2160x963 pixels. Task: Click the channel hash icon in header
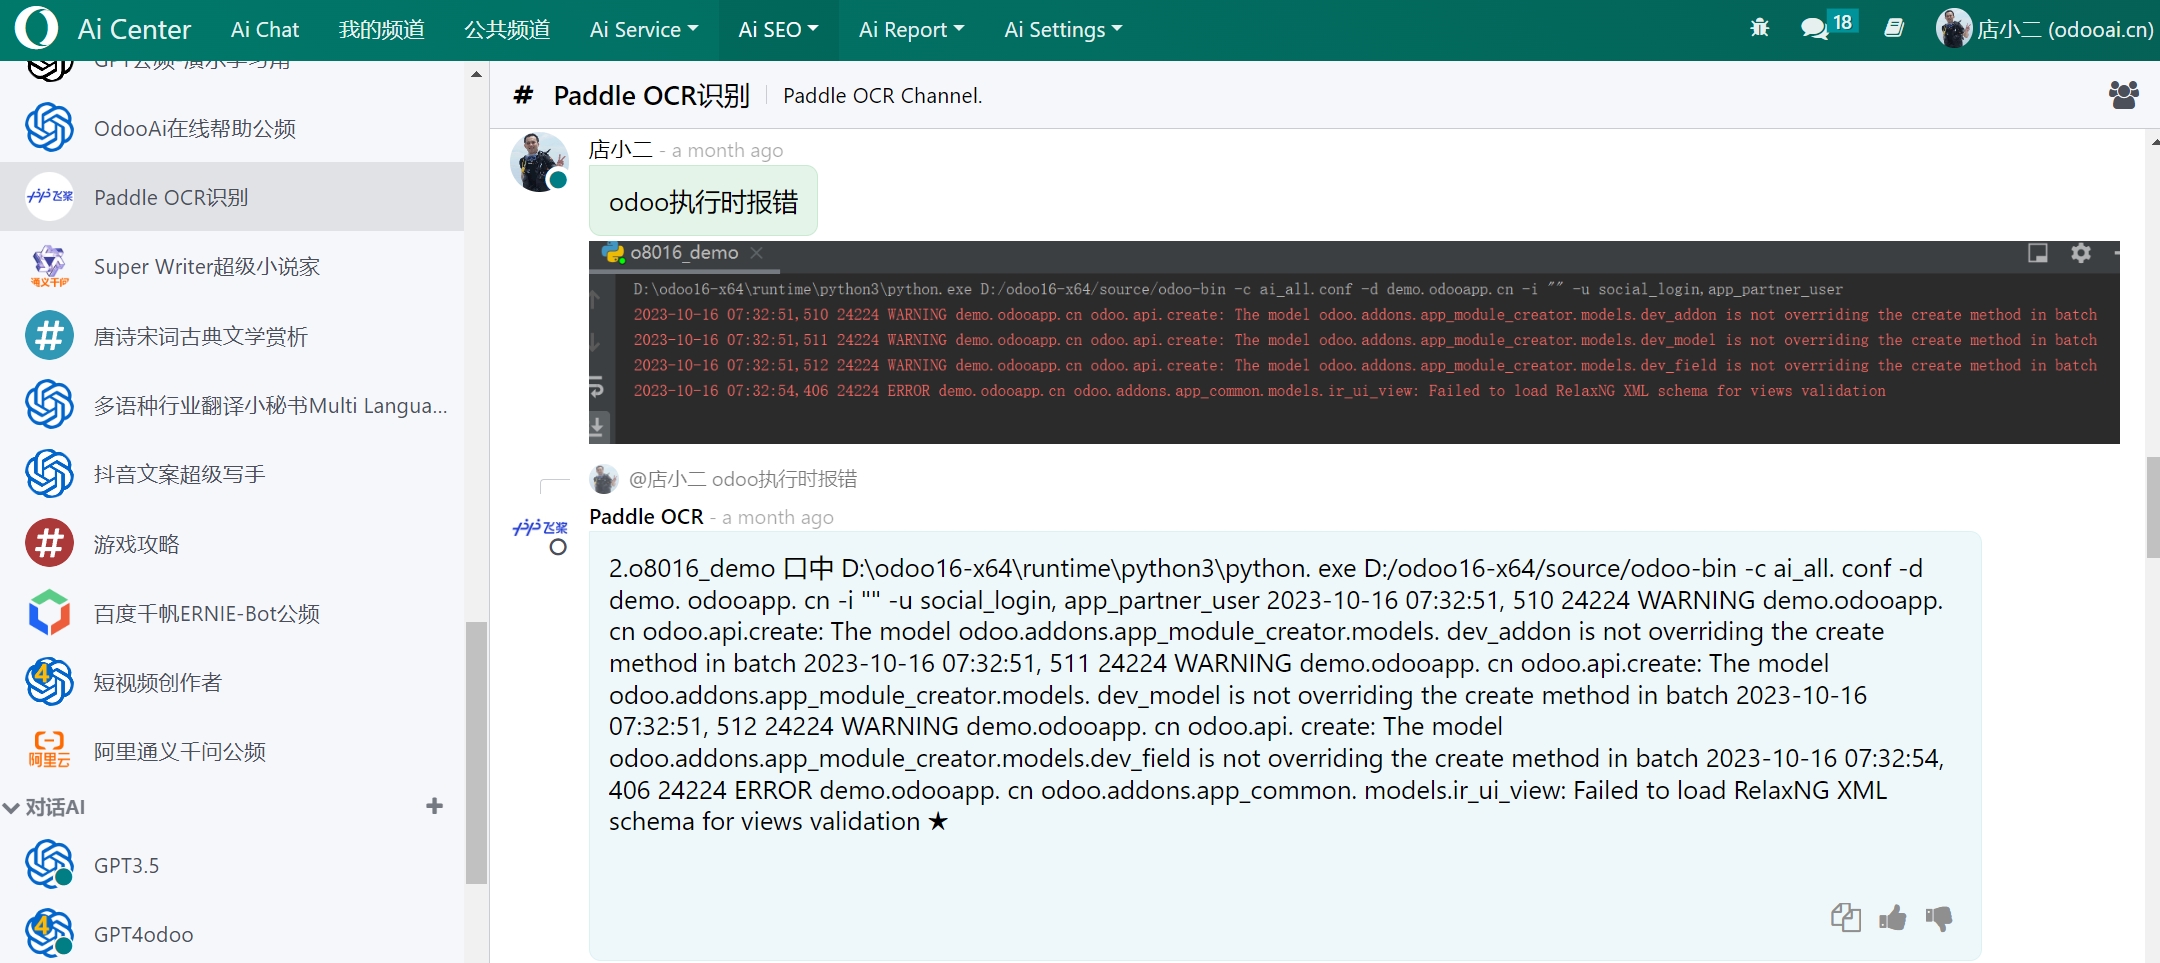[x=523, y=95]
